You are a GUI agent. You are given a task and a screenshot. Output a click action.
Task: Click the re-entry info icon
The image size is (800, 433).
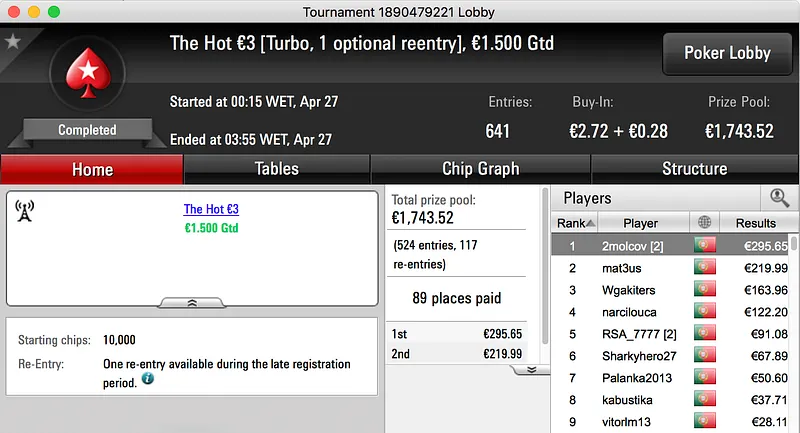click(x=148, y=380)
